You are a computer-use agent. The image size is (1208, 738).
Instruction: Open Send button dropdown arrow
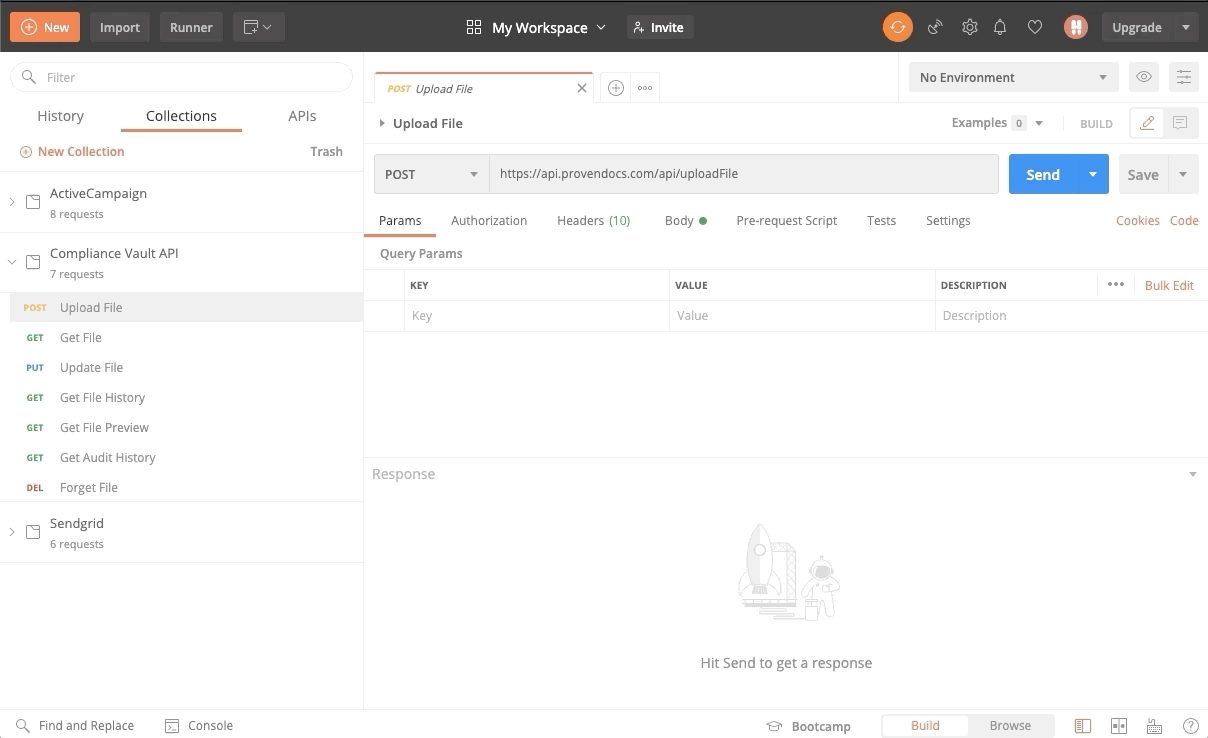(x=1093, y=174)
